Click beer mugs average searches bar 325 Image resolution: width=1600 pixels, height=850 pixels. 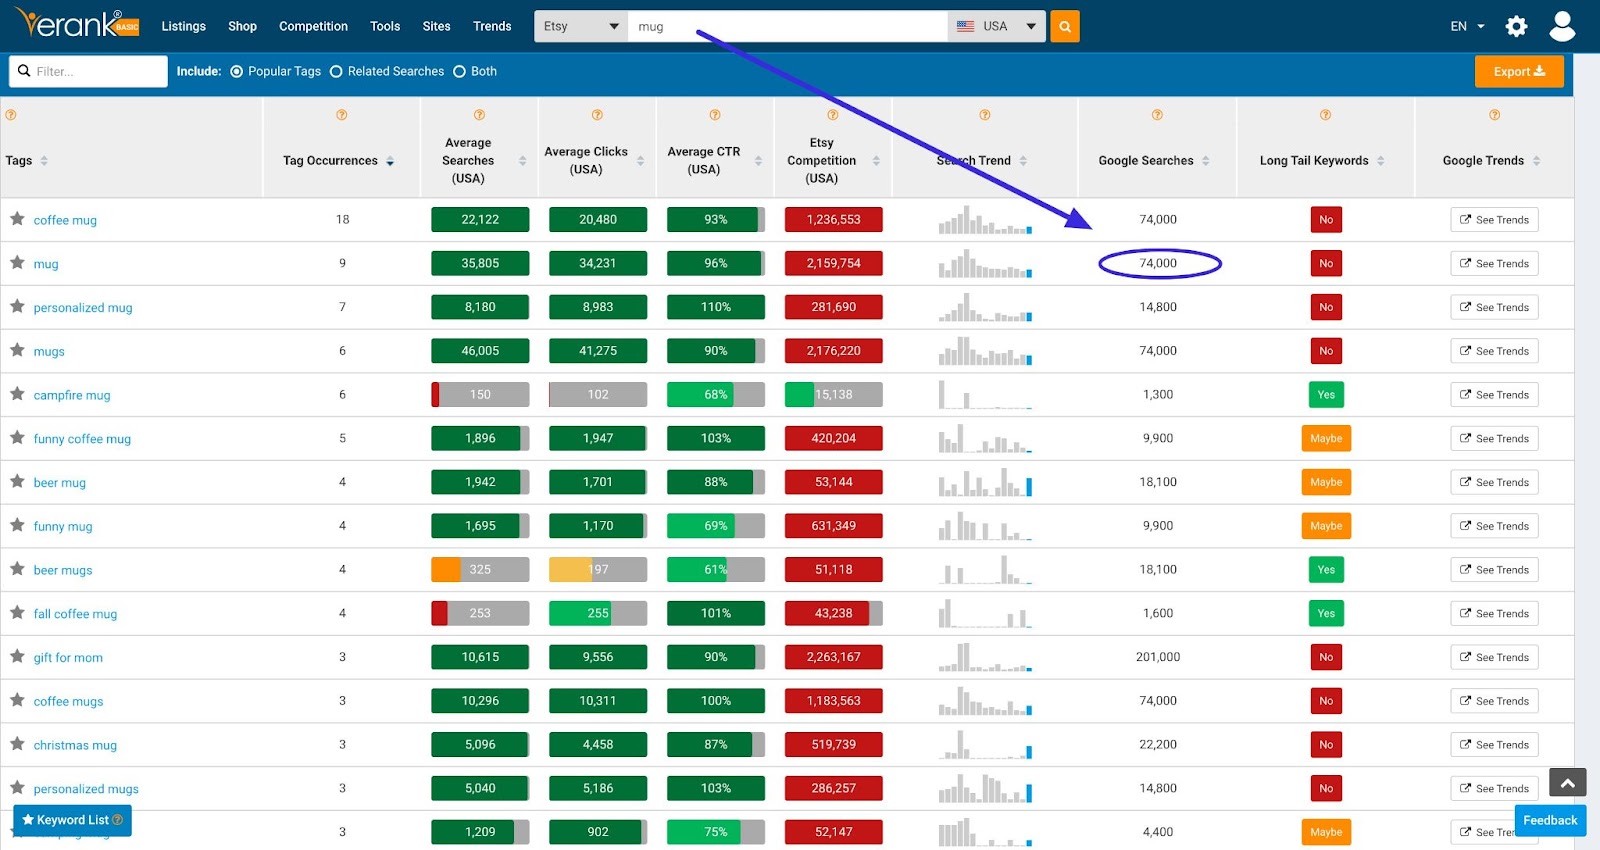480,569
